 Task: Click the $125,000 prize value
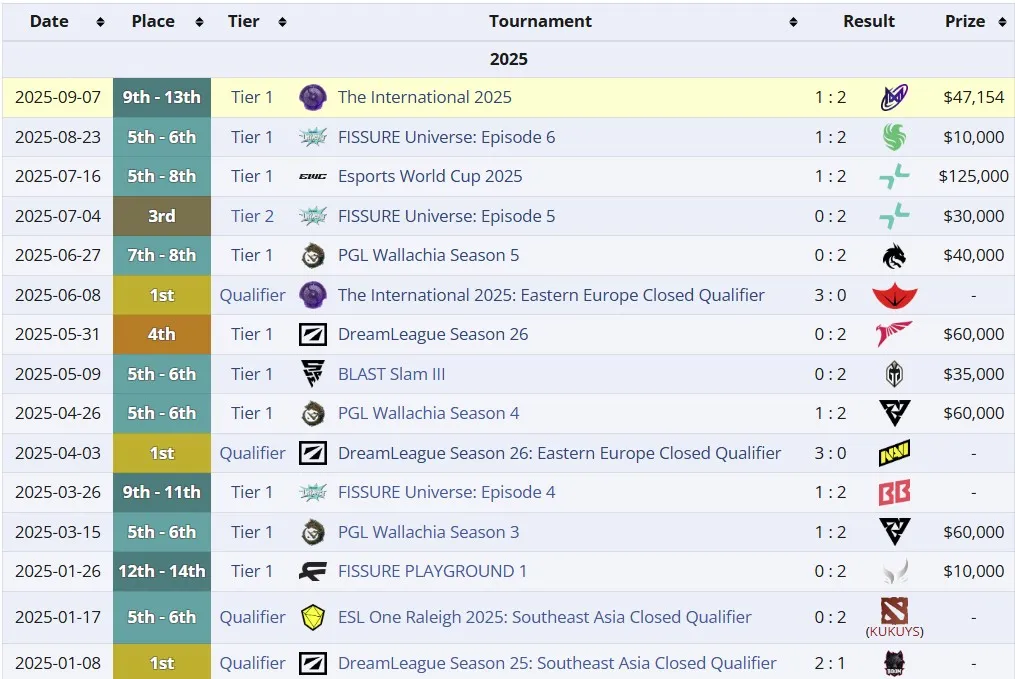pyautogui.click(x=974, y=176)
